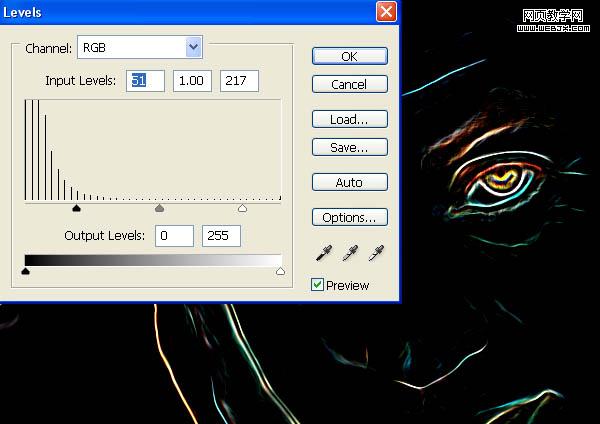The image size is (600, 424).
Task: Select the gray point eyedropper
Action: (350, 254)
